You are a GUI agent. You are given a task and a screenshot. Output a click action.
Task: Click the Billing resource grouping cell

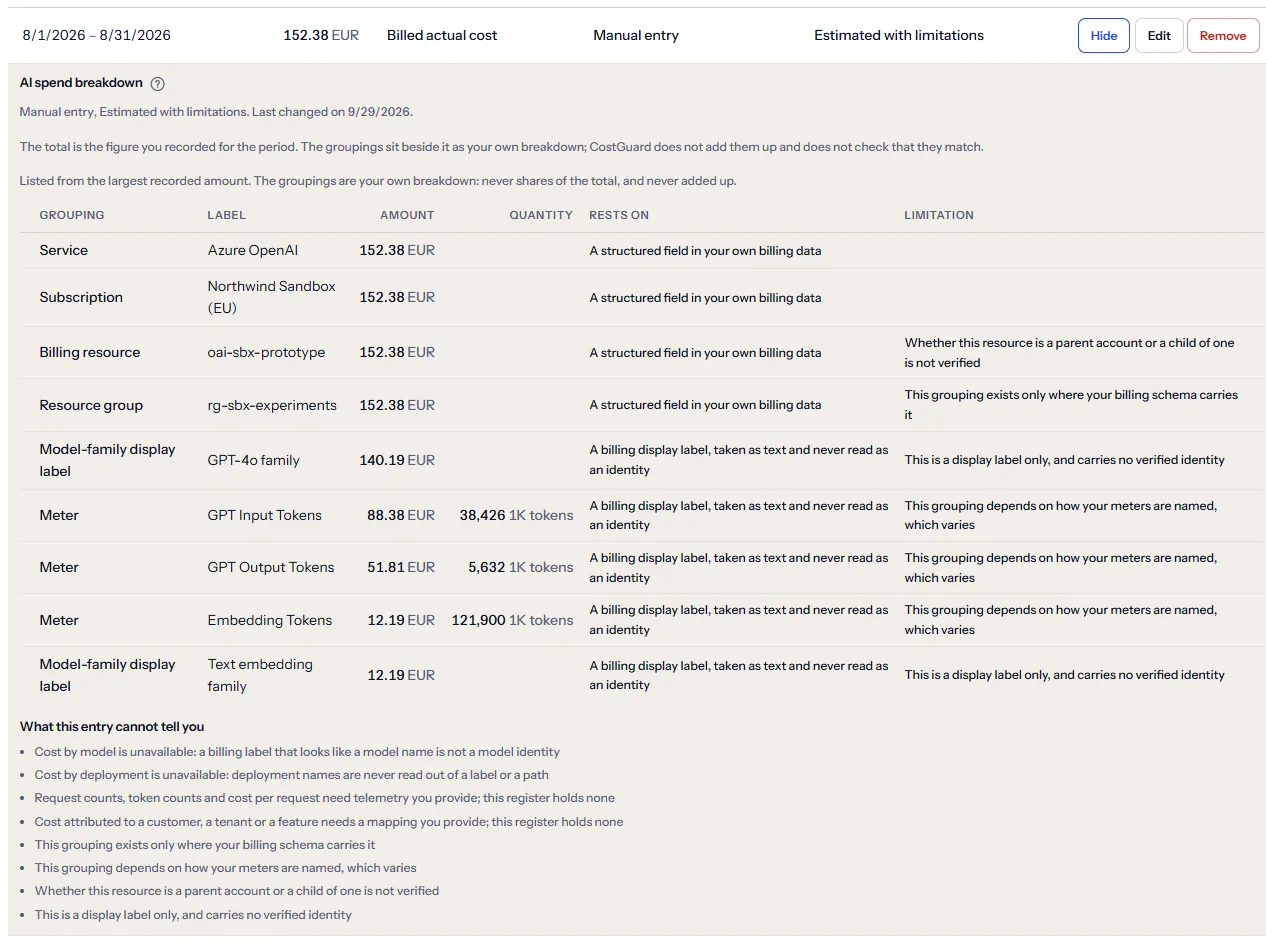tap(90, 352)
